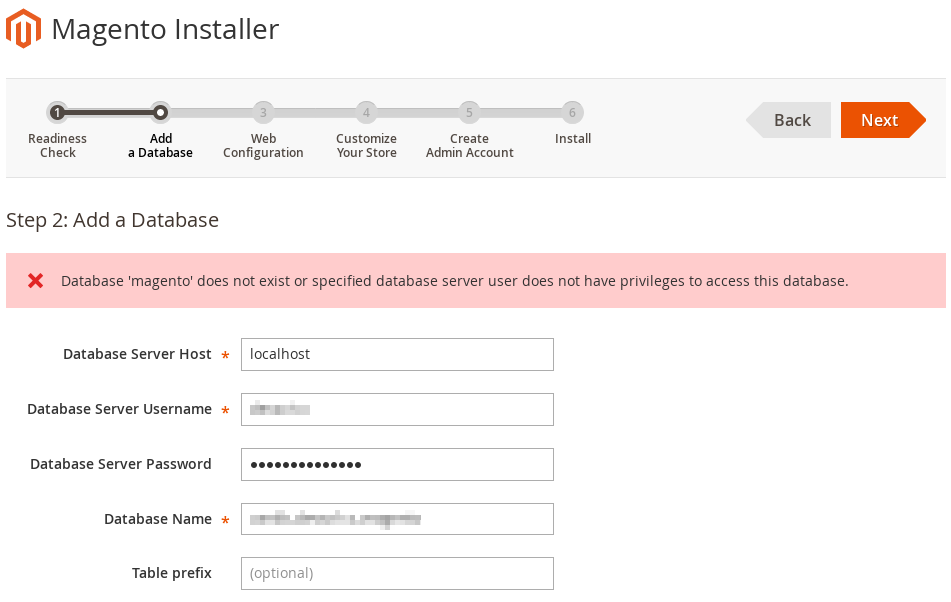Click step 5 Create Admin Account circle
951x602 pixels.
(x=469, y=112)
